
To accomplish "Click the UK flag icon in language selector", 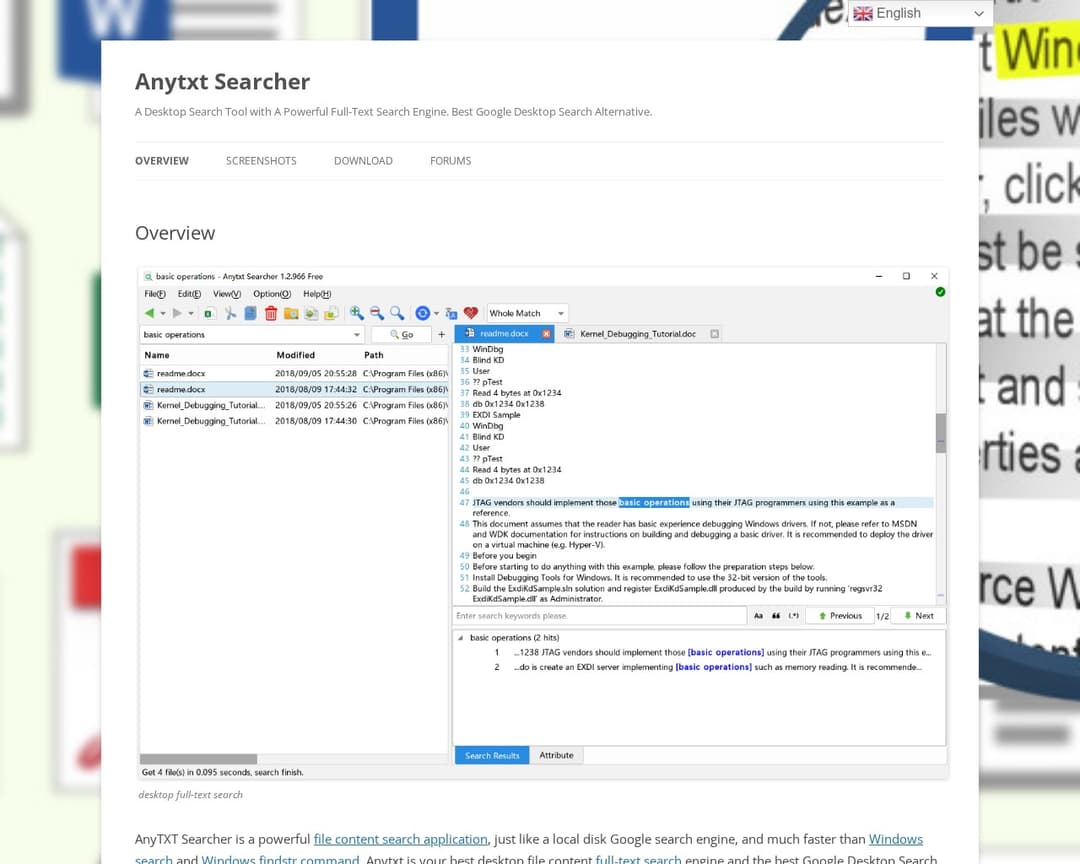I will click(x=863, y=14).
